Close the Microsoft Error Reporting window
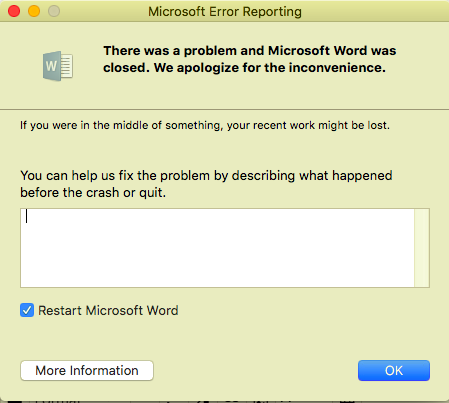Viewport: 449px width, 403px height. [x=14, y=11]
